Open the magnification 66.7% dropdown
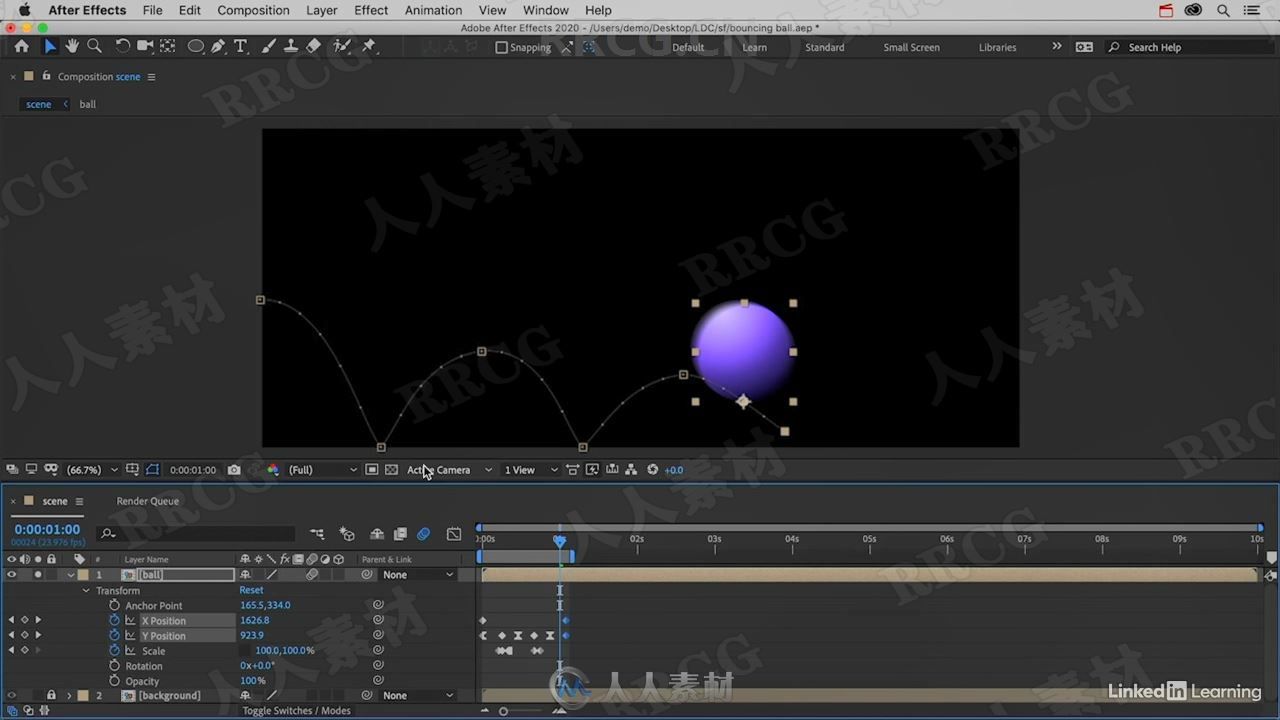The width and height of the screenshot is (1280, 720). 91,470
